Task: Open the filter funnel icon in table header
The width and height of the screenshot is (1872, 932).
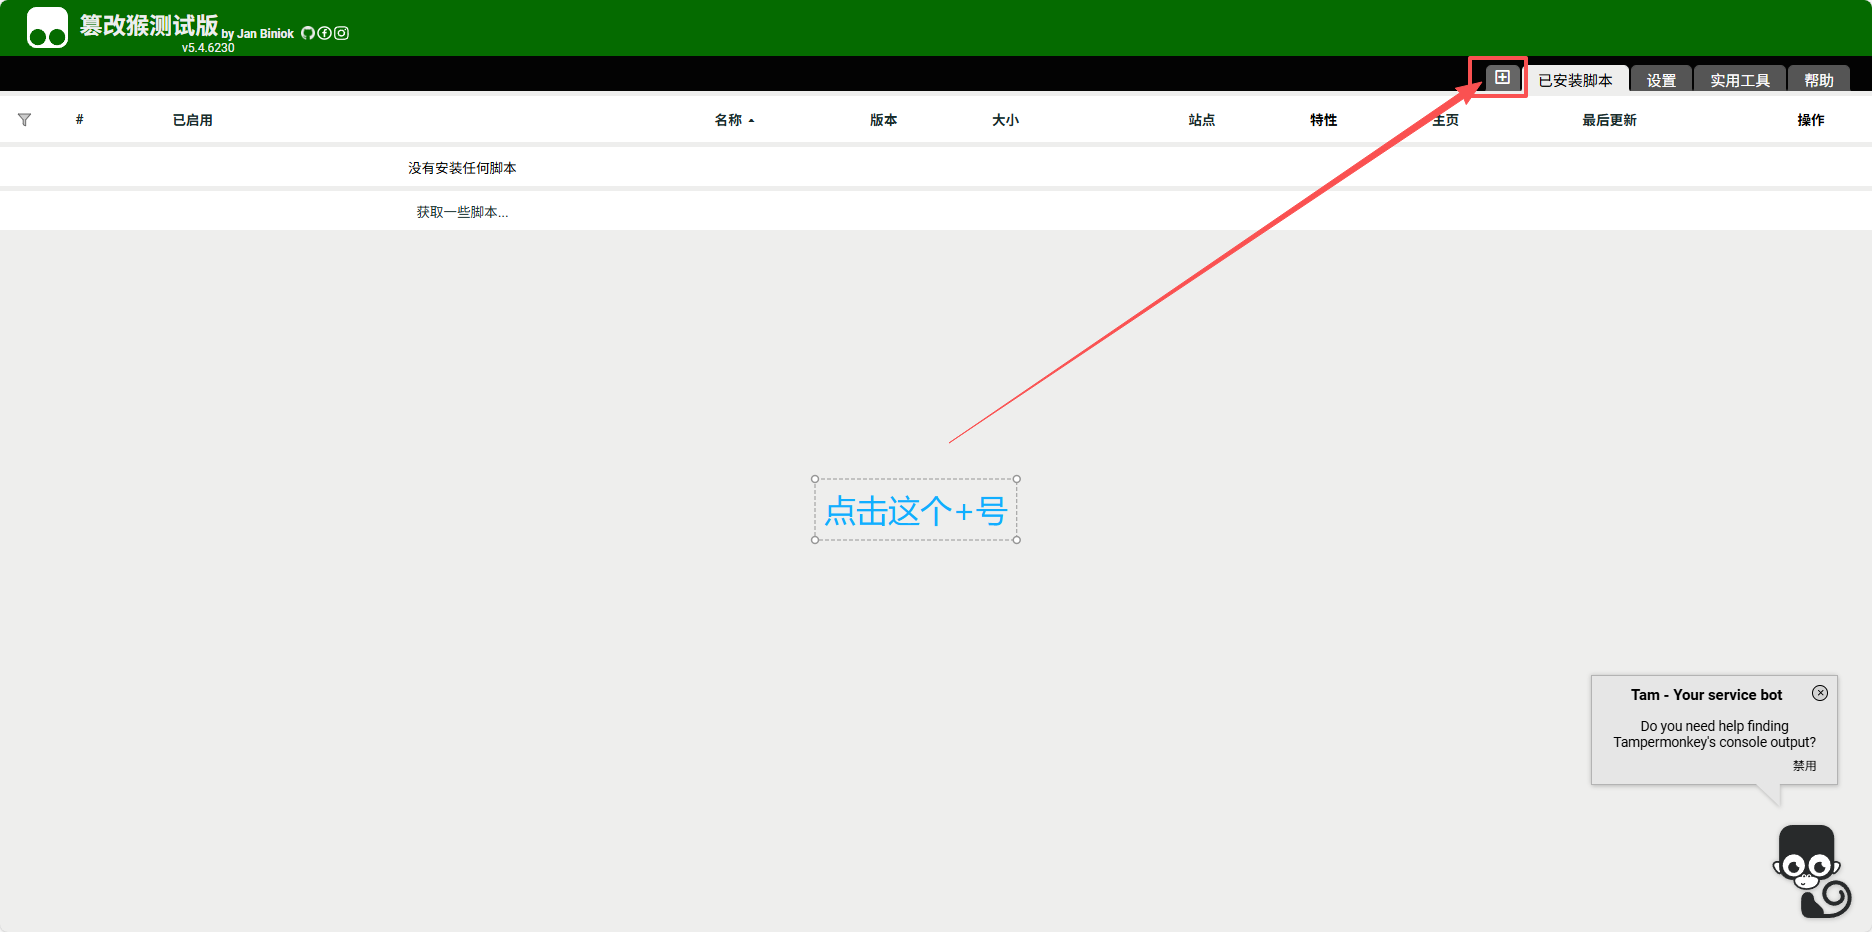Action: [25, 120]
